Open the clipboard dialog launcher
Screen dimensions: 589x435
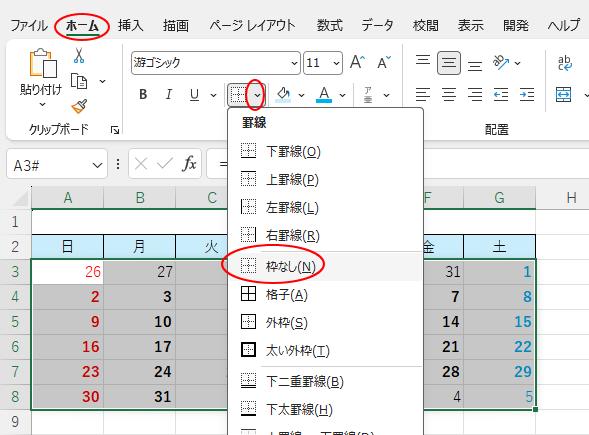(115, 130)
